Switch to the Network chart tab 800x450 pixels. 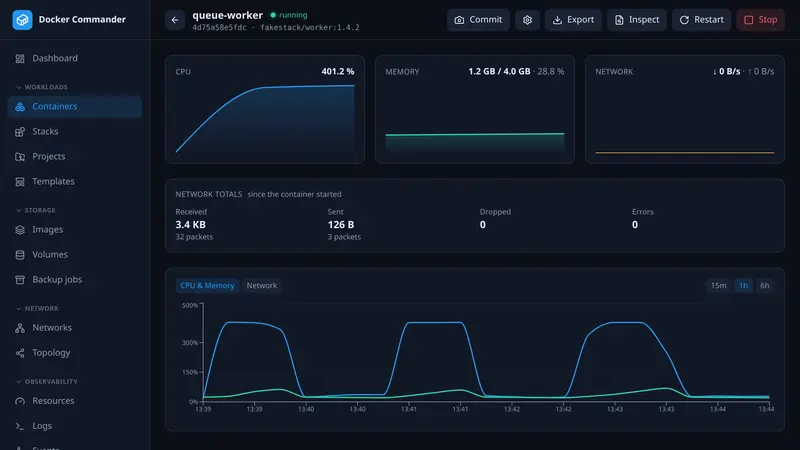point(262,285)
